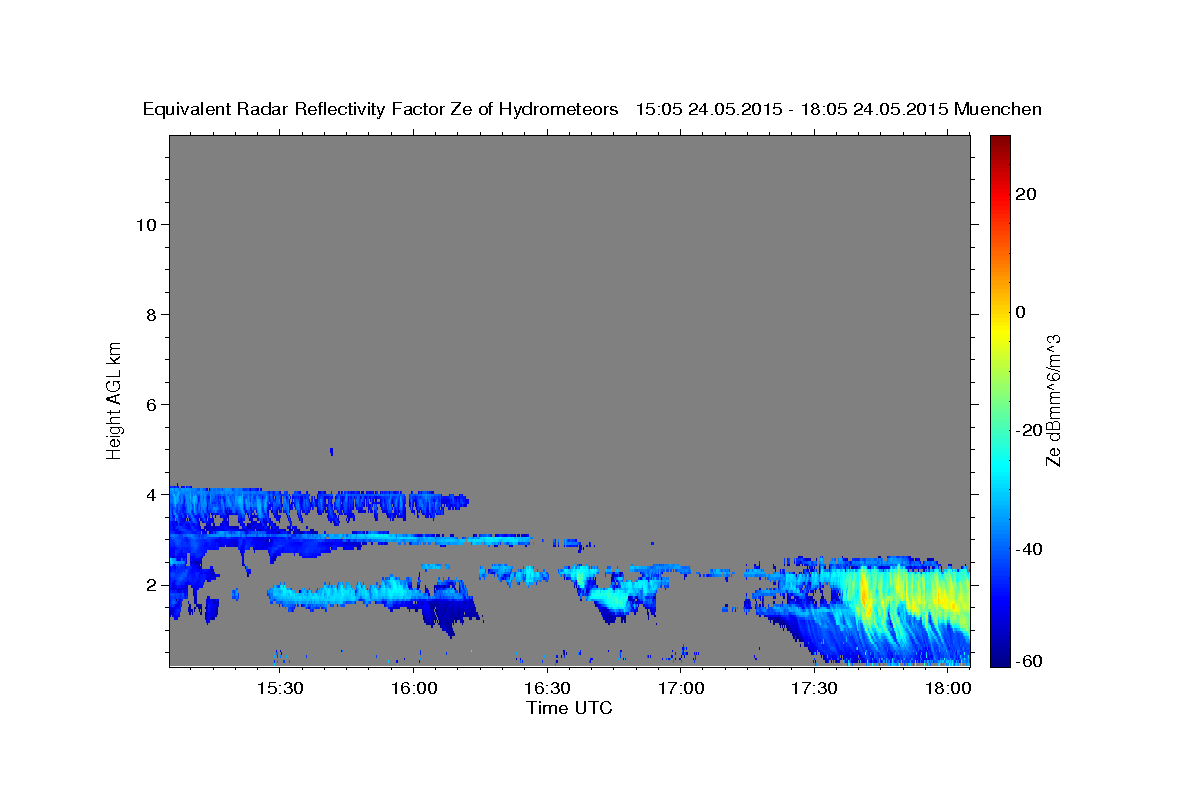Click the height tick label '8'
This screenshot has height=800, width=1200.
tap(152, 314)
